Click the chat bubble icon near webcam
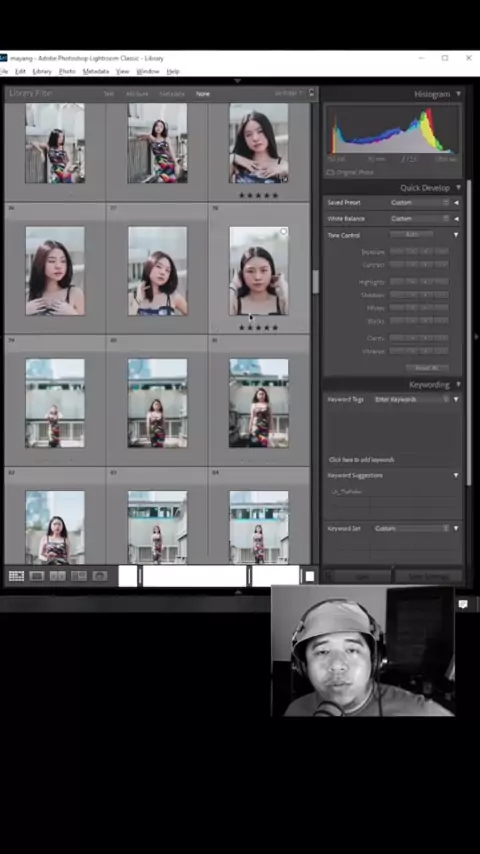 (x=463, y=604)
